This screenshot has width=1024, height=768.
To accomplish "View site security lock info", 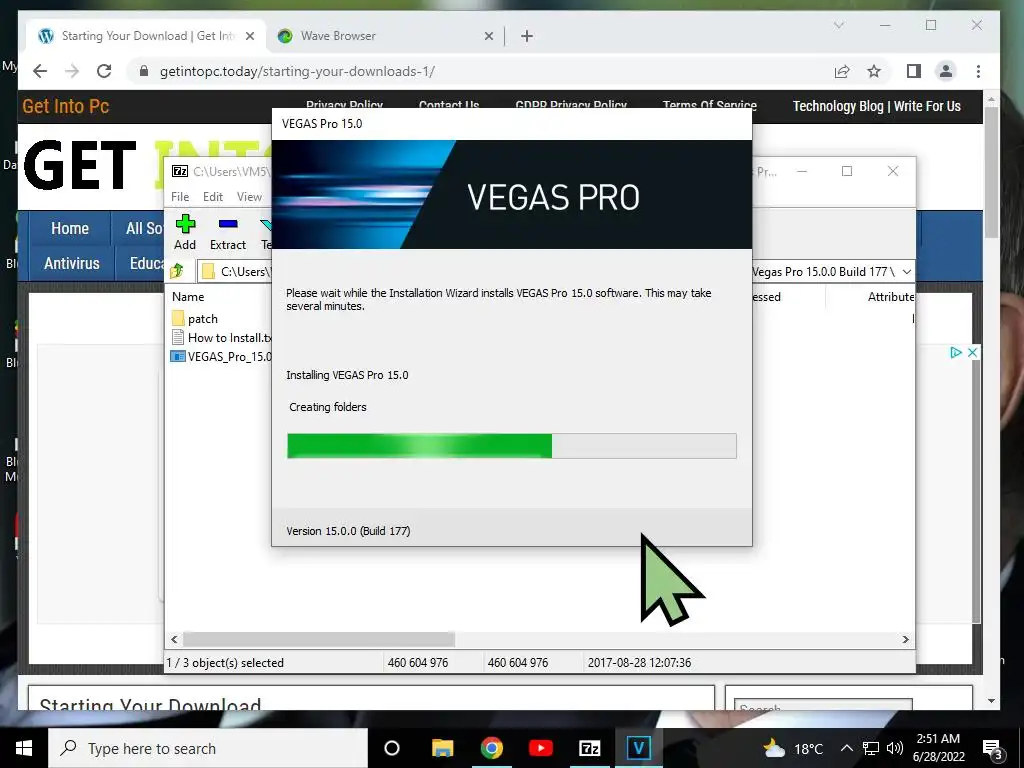I will pos(144,71).
